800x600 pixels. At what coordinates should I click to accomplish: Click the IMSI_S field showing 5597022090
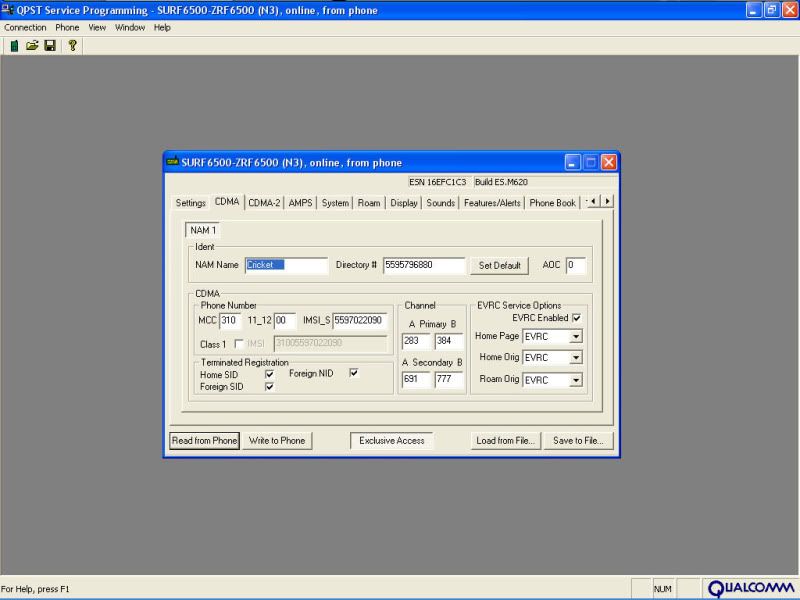pos(360,321)
